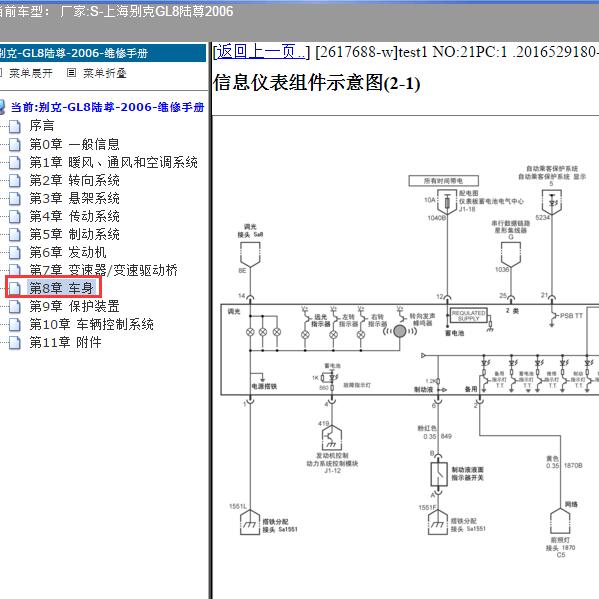Open 第4章 传动系统 chapter
Viewport: 599px width, 599px height.
pos(74,216)
